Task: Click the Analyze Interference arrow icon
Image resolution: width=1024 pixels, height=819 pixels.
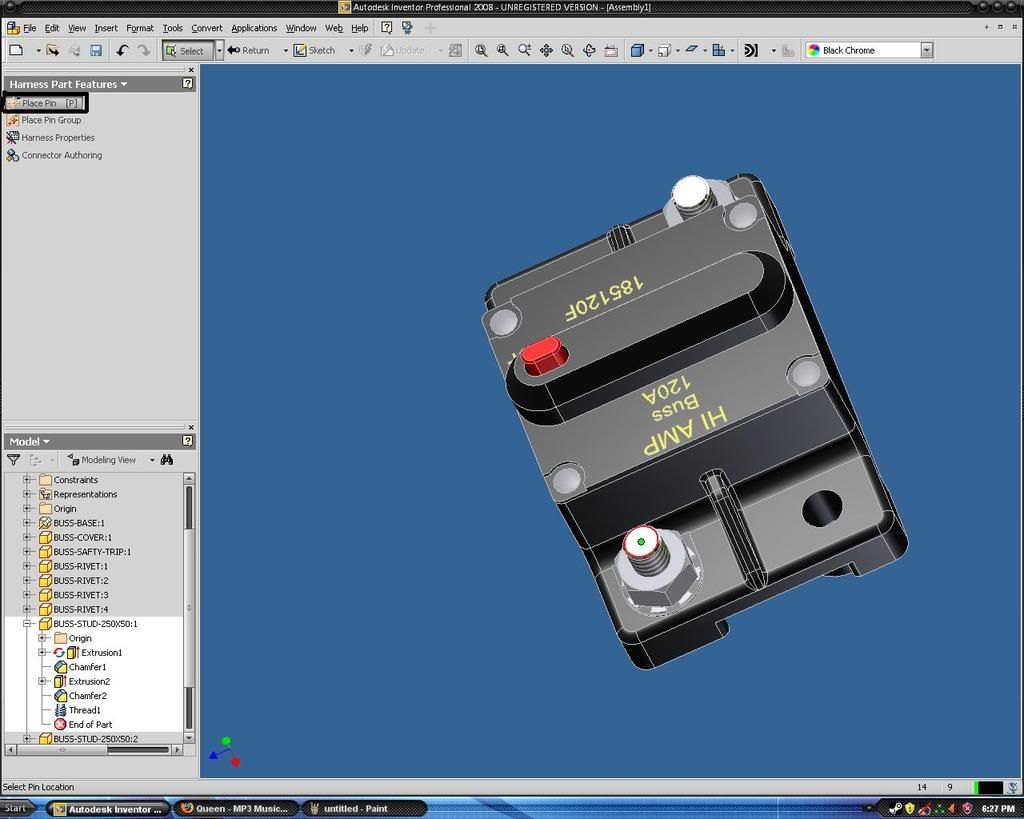Action: [x=751, y=50]
